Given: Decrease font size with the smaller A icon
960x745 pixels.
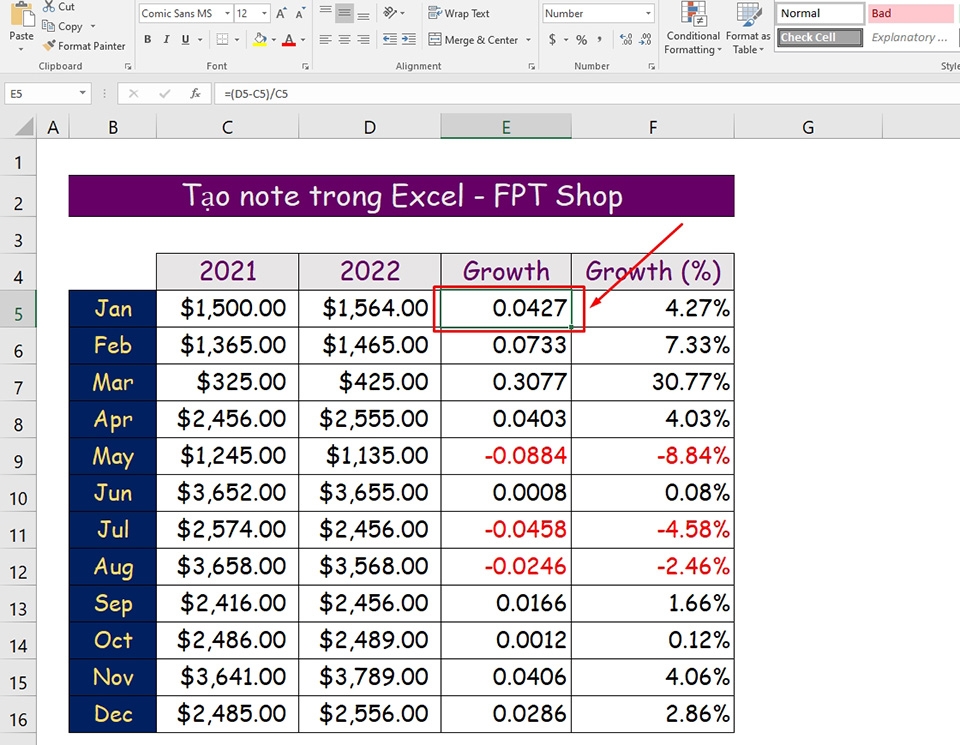Looking at the screenshot, I should coord(300,13).
